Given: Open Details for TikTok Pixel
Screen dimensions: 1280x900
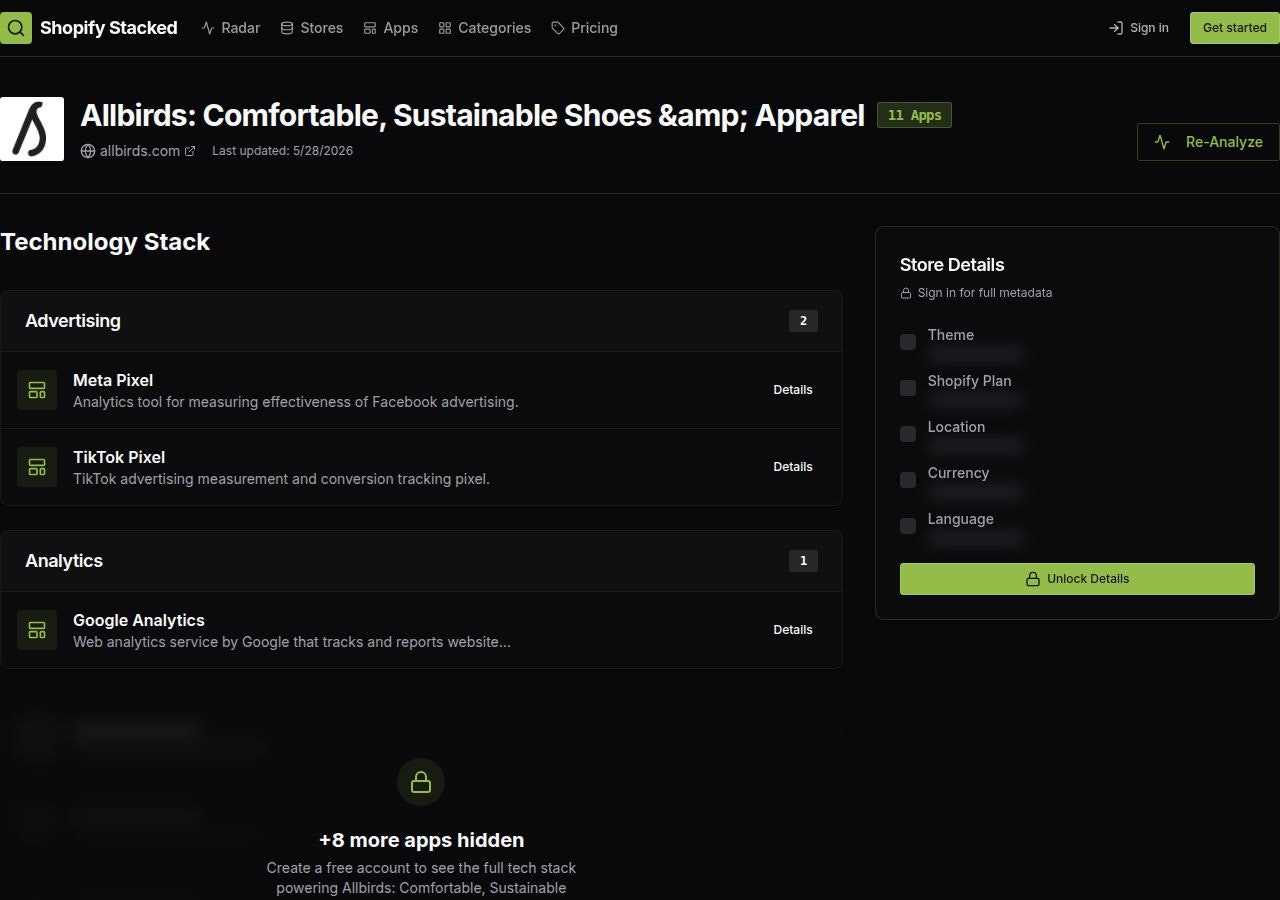Looking at the screenshot, I should (793, 467).
